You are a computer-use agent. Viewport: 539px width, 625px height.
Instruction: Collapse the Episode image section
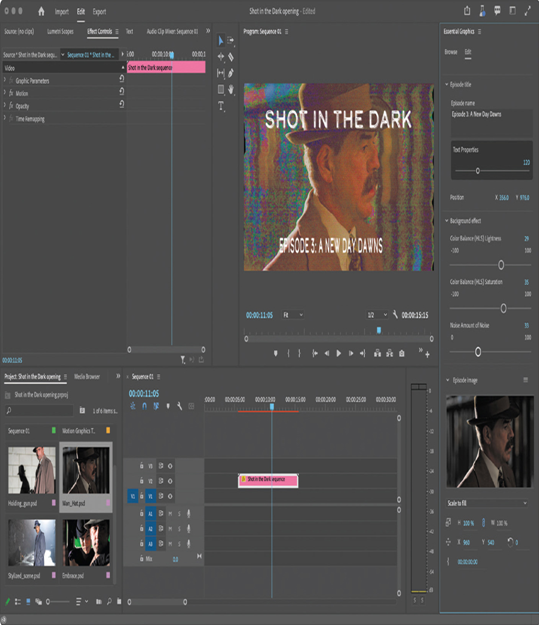[x=448, y=380]
